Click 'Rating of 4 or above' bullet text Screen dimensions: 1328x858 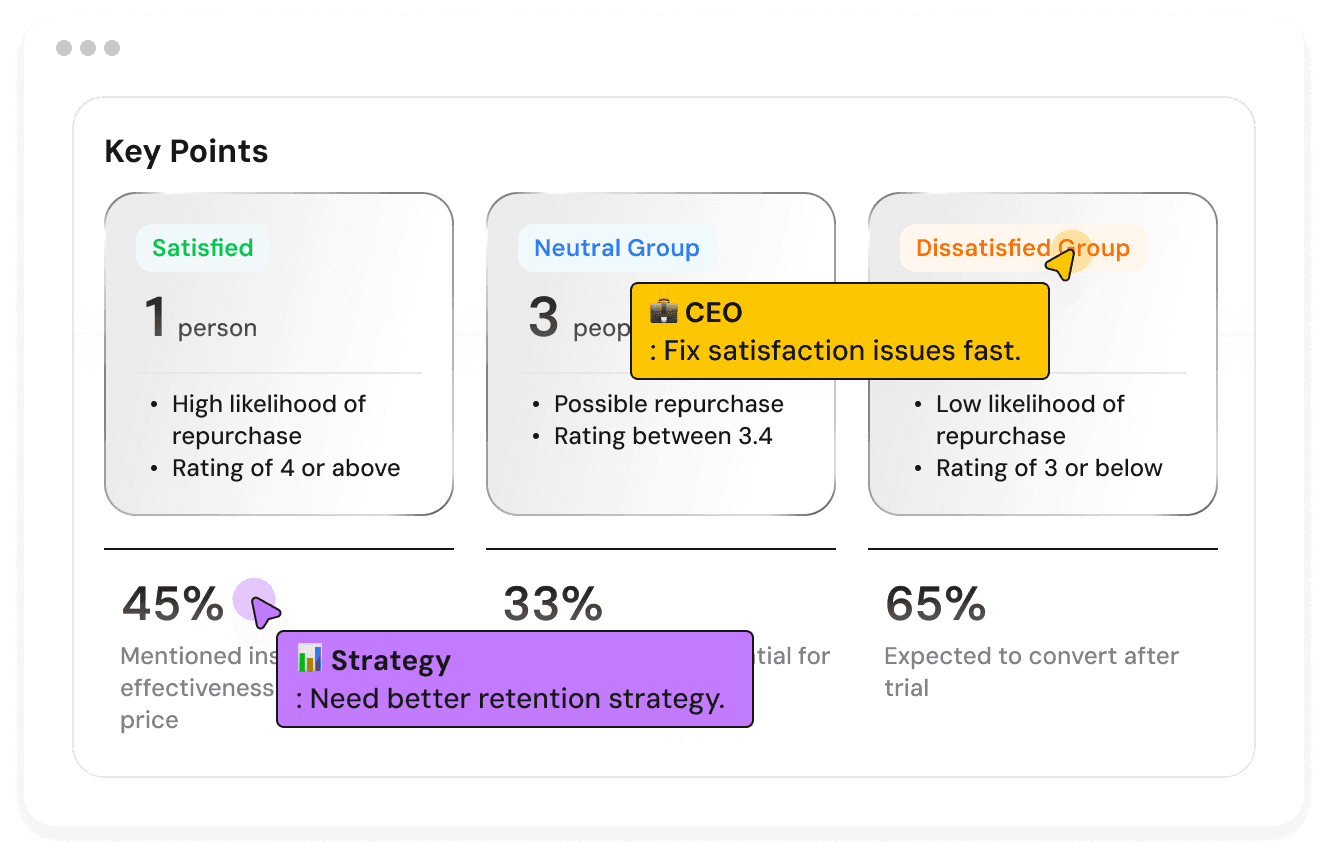pos(287,467)
